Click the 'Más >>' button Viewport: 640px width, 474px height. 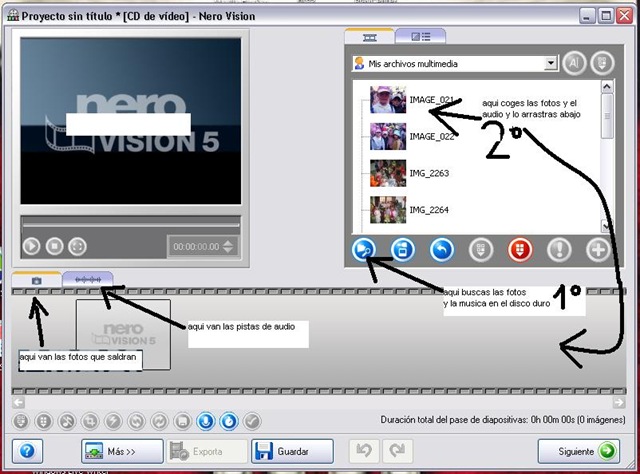tap(122, 451)
